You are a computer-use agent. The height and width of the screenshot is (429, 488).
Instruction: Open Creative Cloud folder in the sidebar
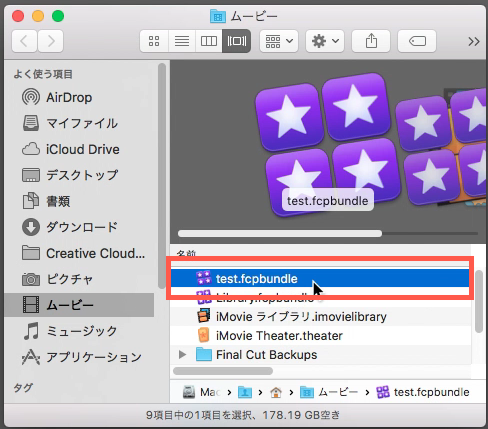[x=79, y=253]
